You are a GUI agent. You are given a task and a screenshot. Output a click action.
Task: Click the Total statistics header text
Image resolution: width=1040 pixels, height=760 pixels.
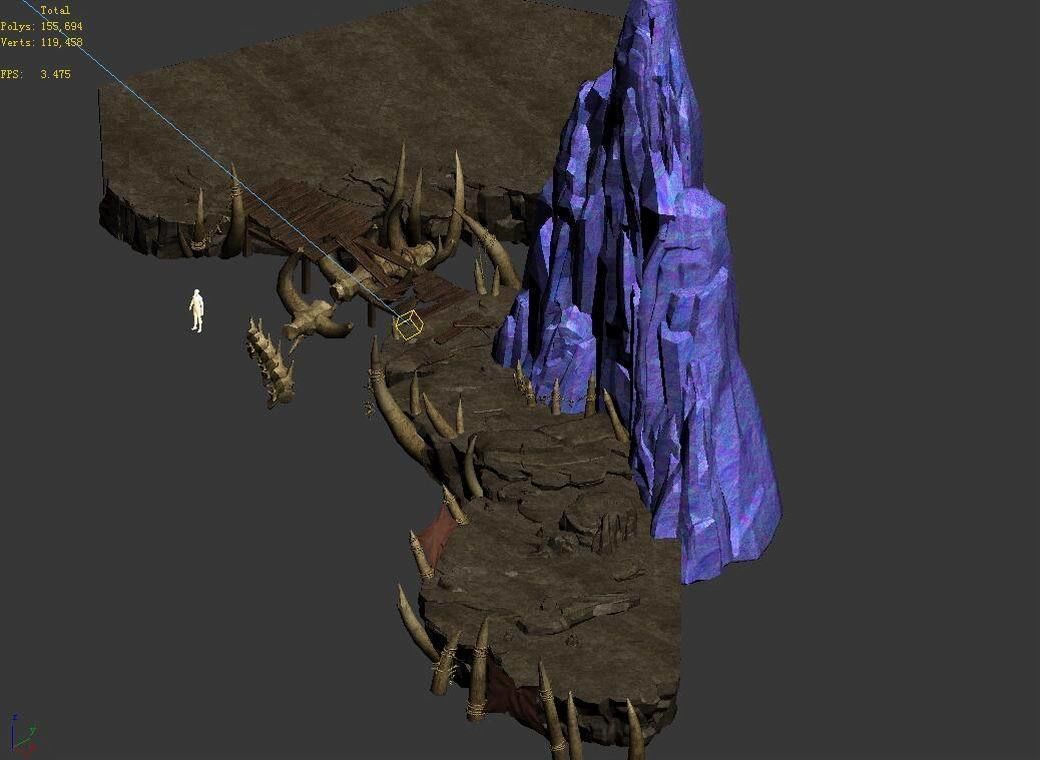point(55,11)
